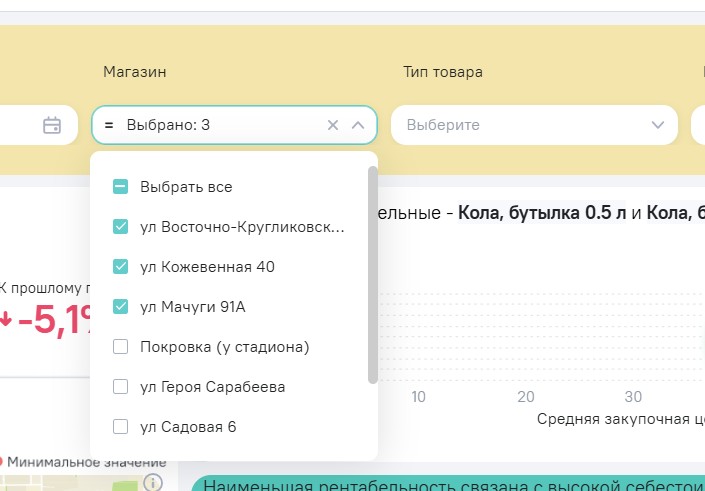
Task: Expand the Тип товара dropdown arrow
Action: [x=658, y=126]
